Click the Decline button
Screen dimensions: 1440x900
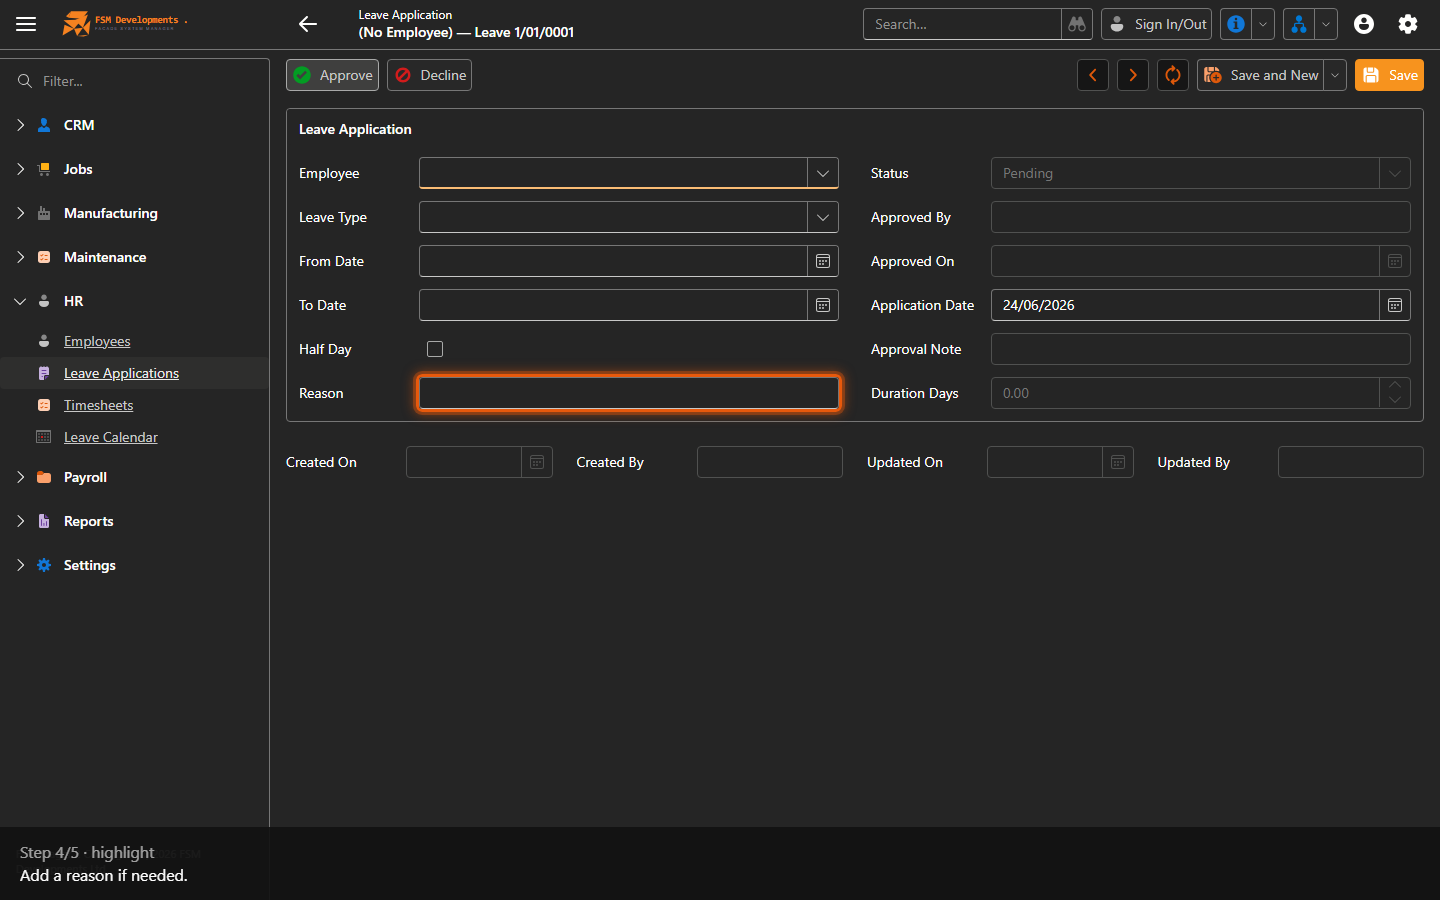430,75
